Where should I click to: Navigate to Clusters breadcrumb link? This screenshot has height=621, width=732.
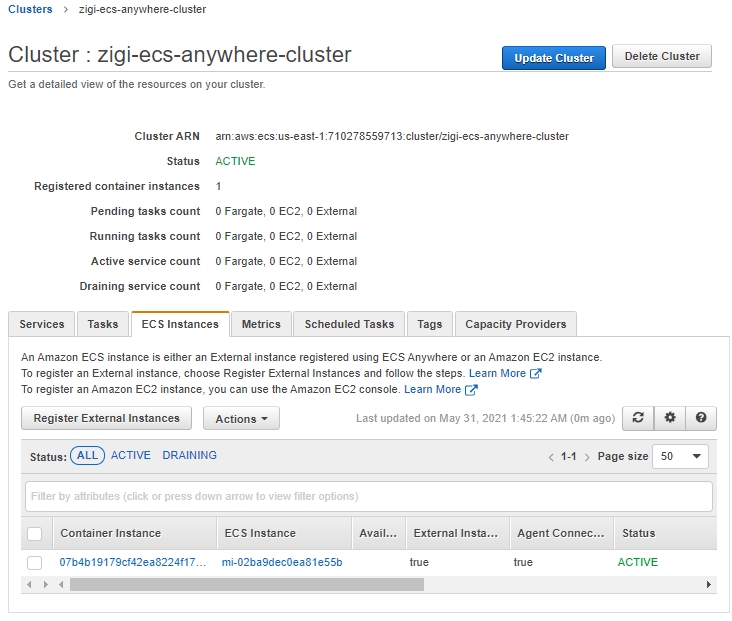tap(30, 9)
